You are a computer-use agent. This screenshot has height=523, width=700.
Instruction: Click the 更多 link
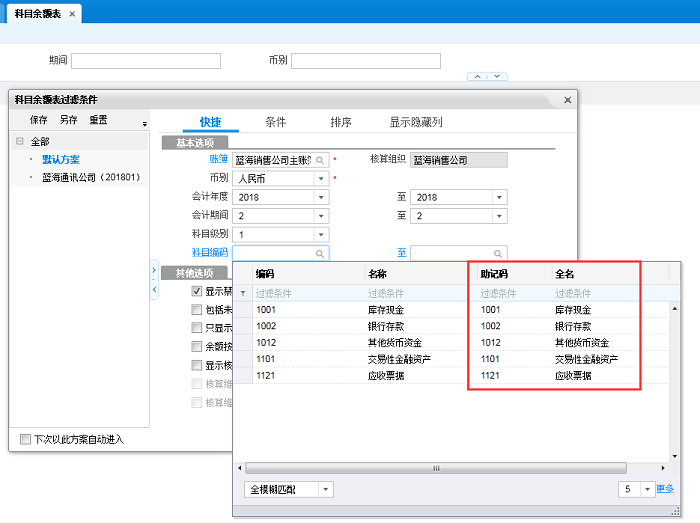(x=665, y=489)
